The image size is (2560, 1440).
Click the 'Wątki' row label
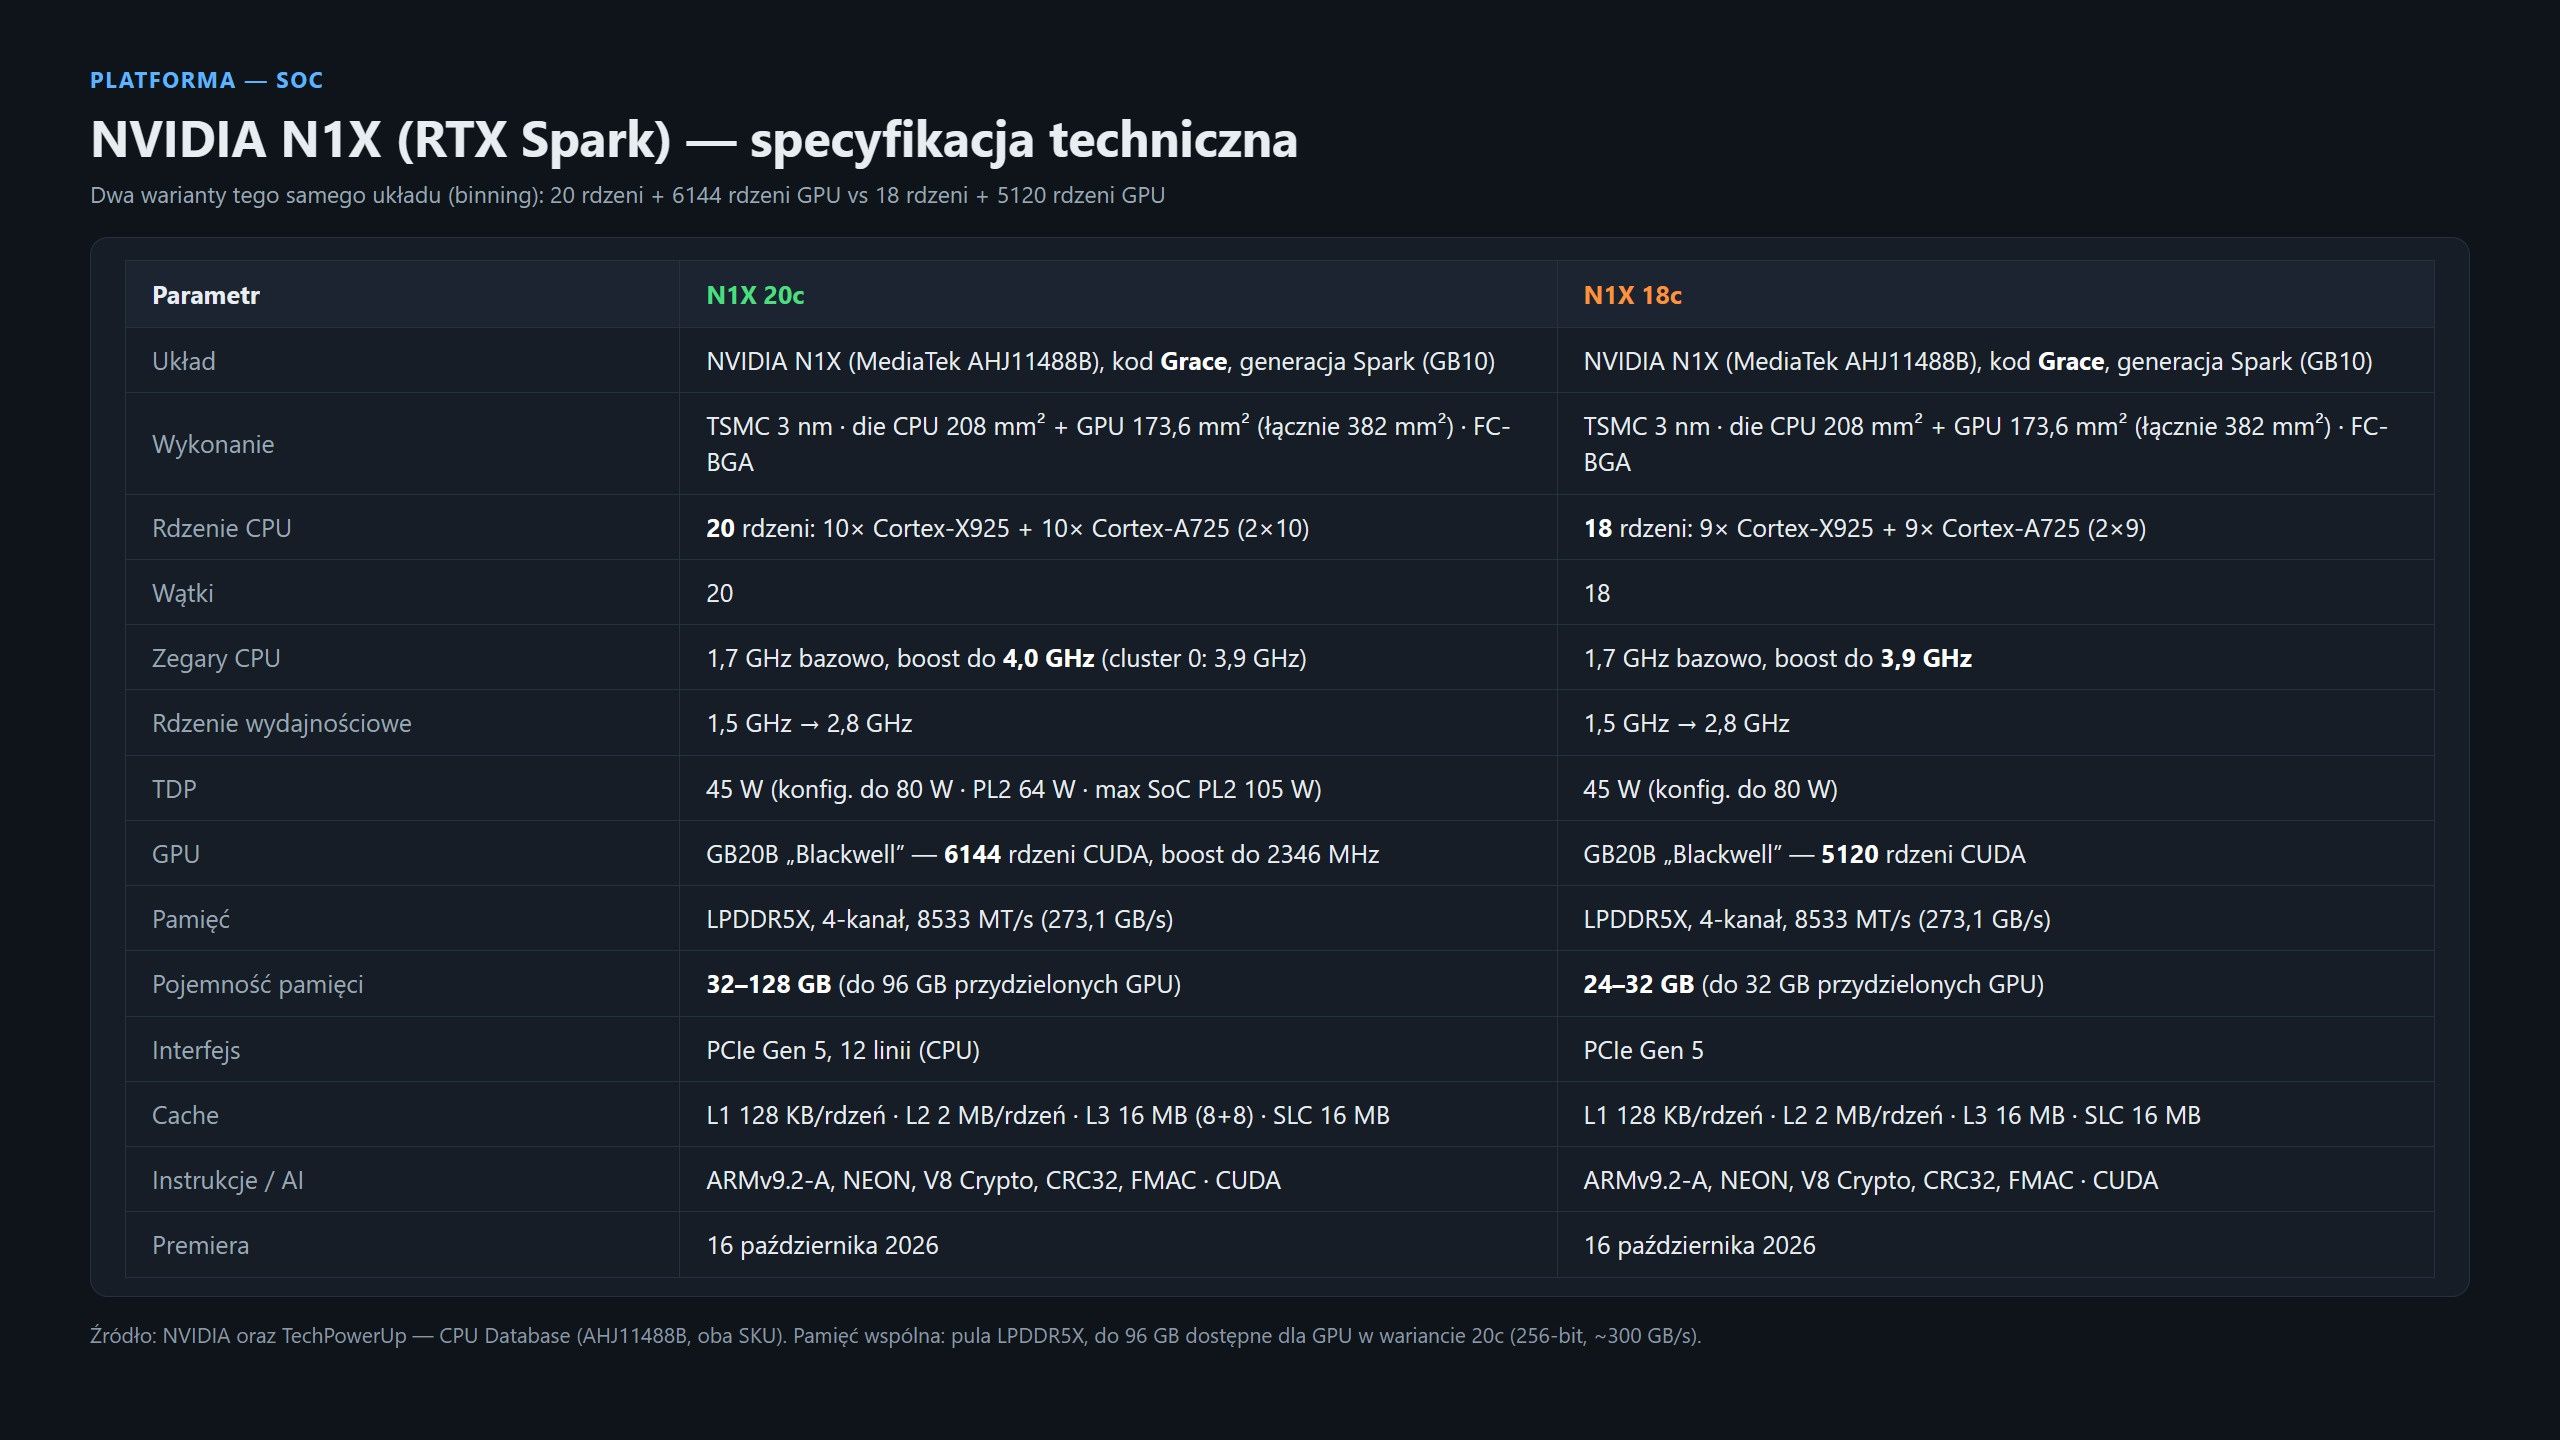pos(182,593)
